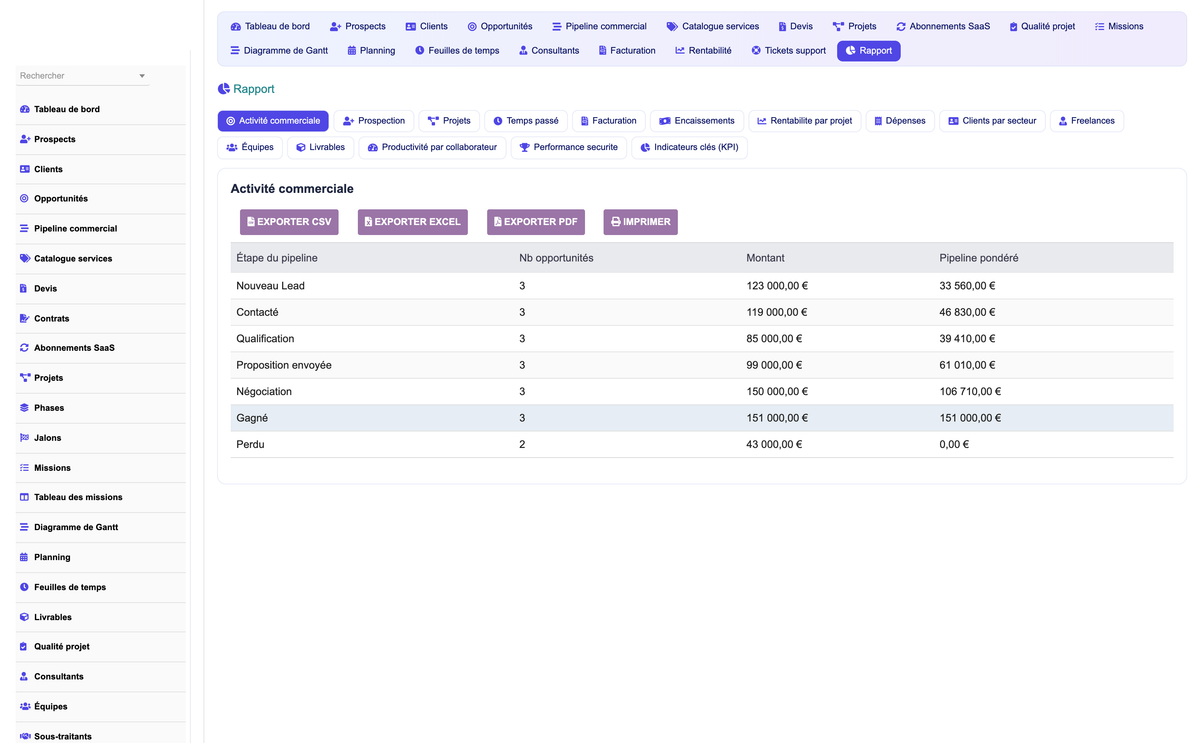The width and height of the screenshot is (1200, 743).
Task: Click the Pipeline pondéré column header
Action: point(979,258)
